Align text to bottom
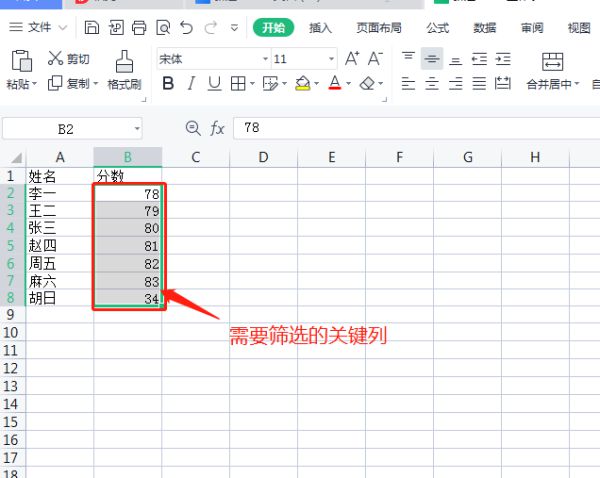600x478 pixels. [x=455, y=59]
